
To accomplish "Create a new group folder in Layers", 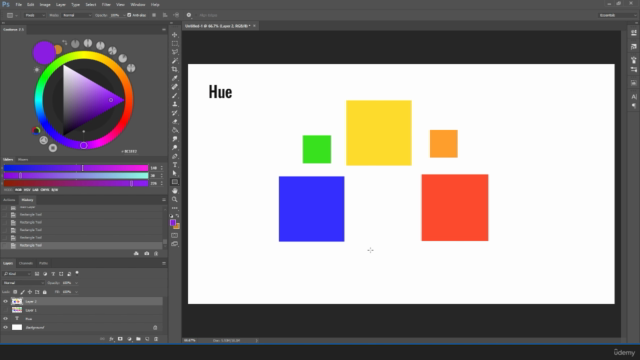I will coord(138,339).
